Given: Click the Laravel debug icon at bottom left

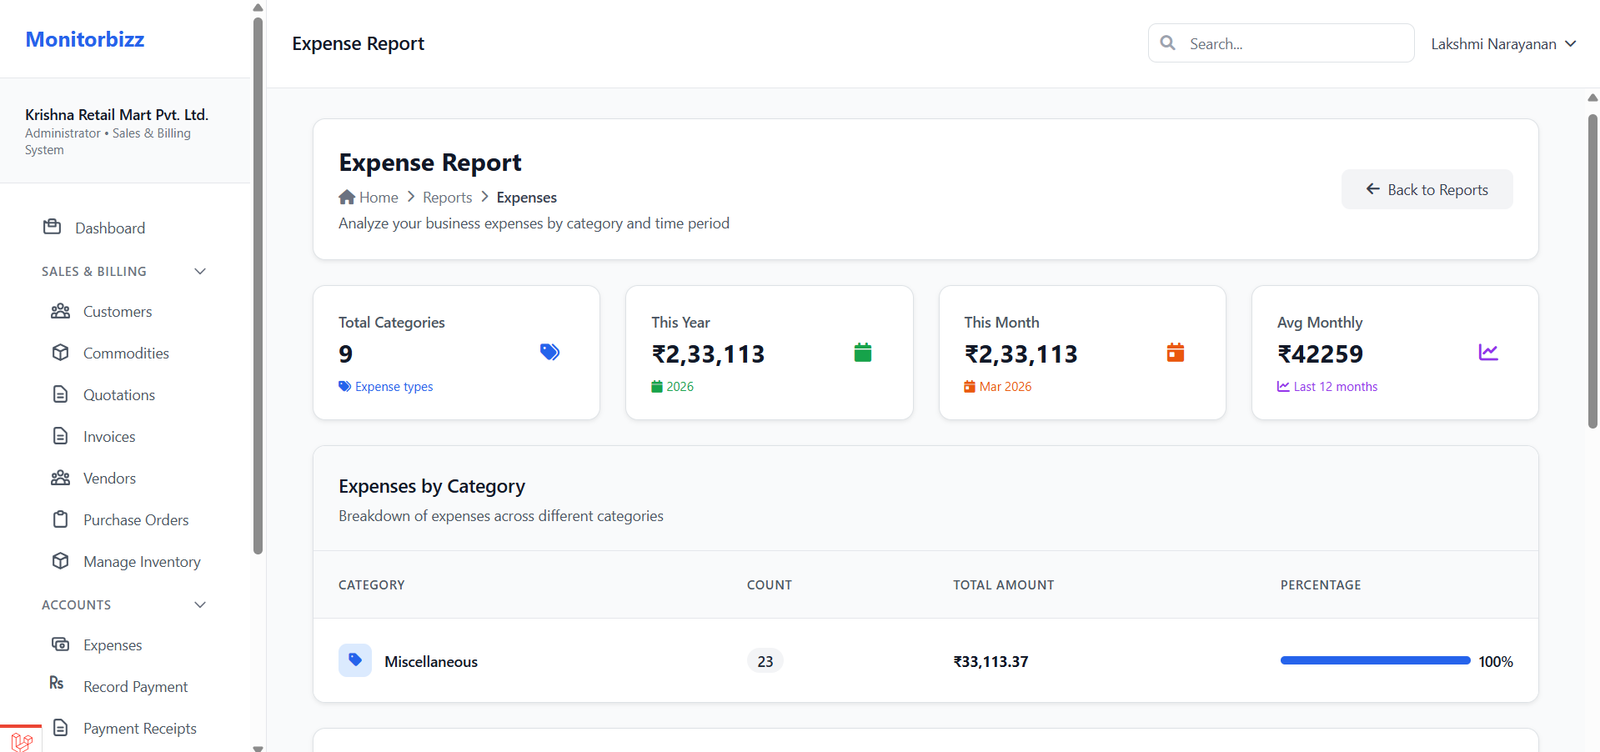Looking at the screenshot, I should click(21, 741).
